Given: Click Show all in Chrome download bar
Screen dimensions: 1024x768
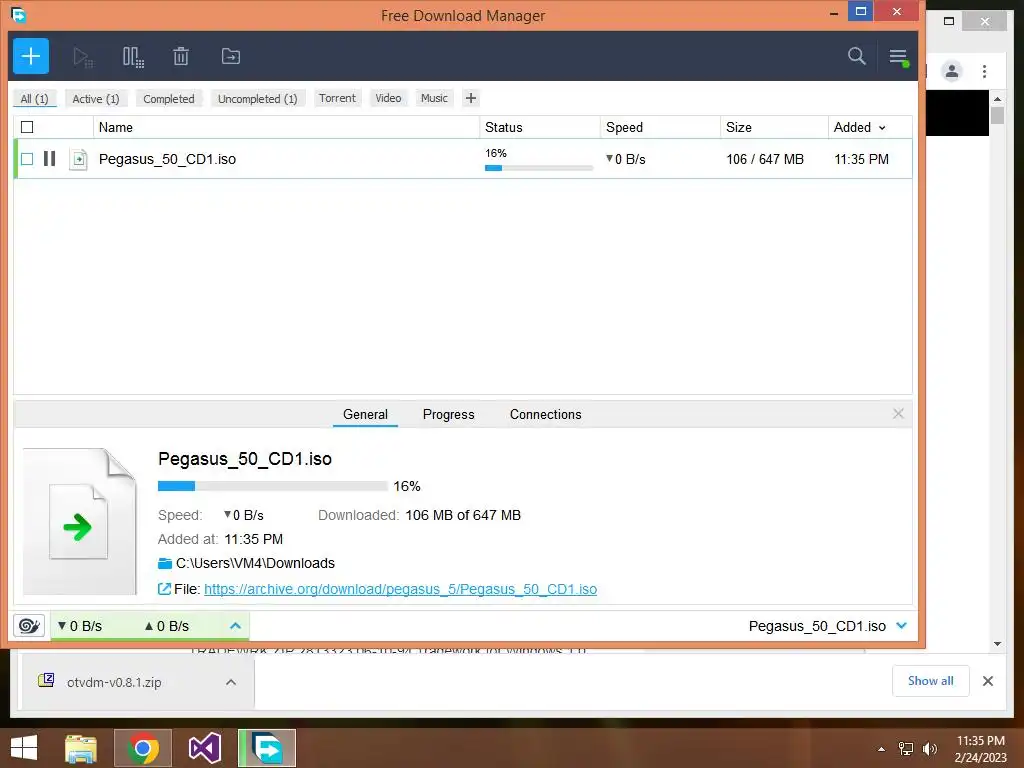Looking at the screenshot, I should [931, 680].
